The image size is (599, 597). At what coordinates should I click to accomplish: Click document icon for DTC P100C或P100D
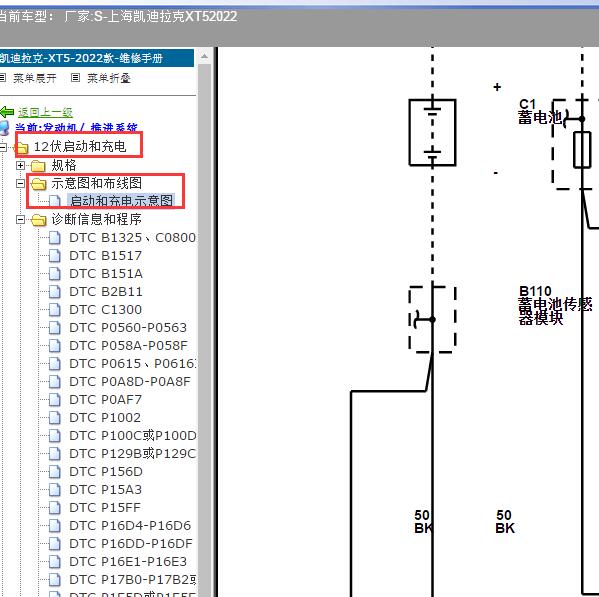click(x=55, y=436)
